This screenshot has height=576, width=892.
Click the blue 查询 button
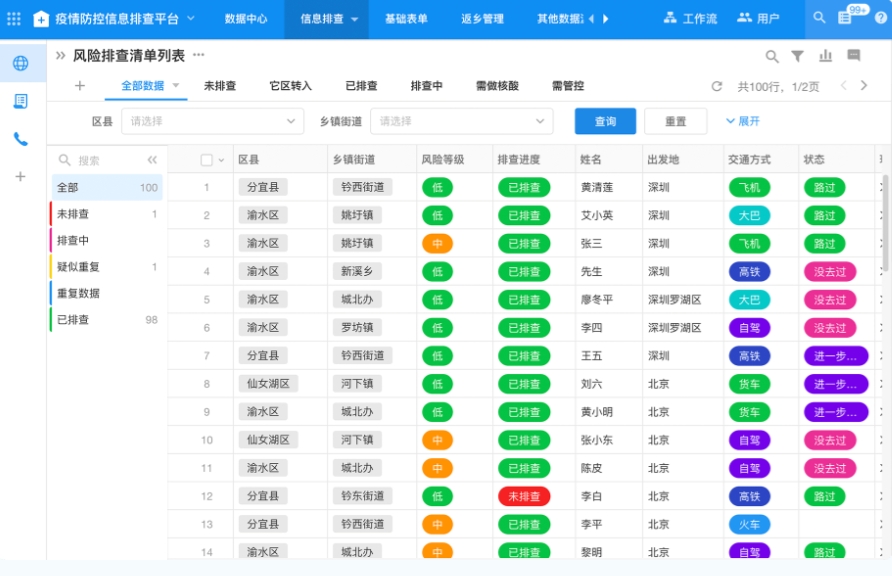click(x=605, y=121)
